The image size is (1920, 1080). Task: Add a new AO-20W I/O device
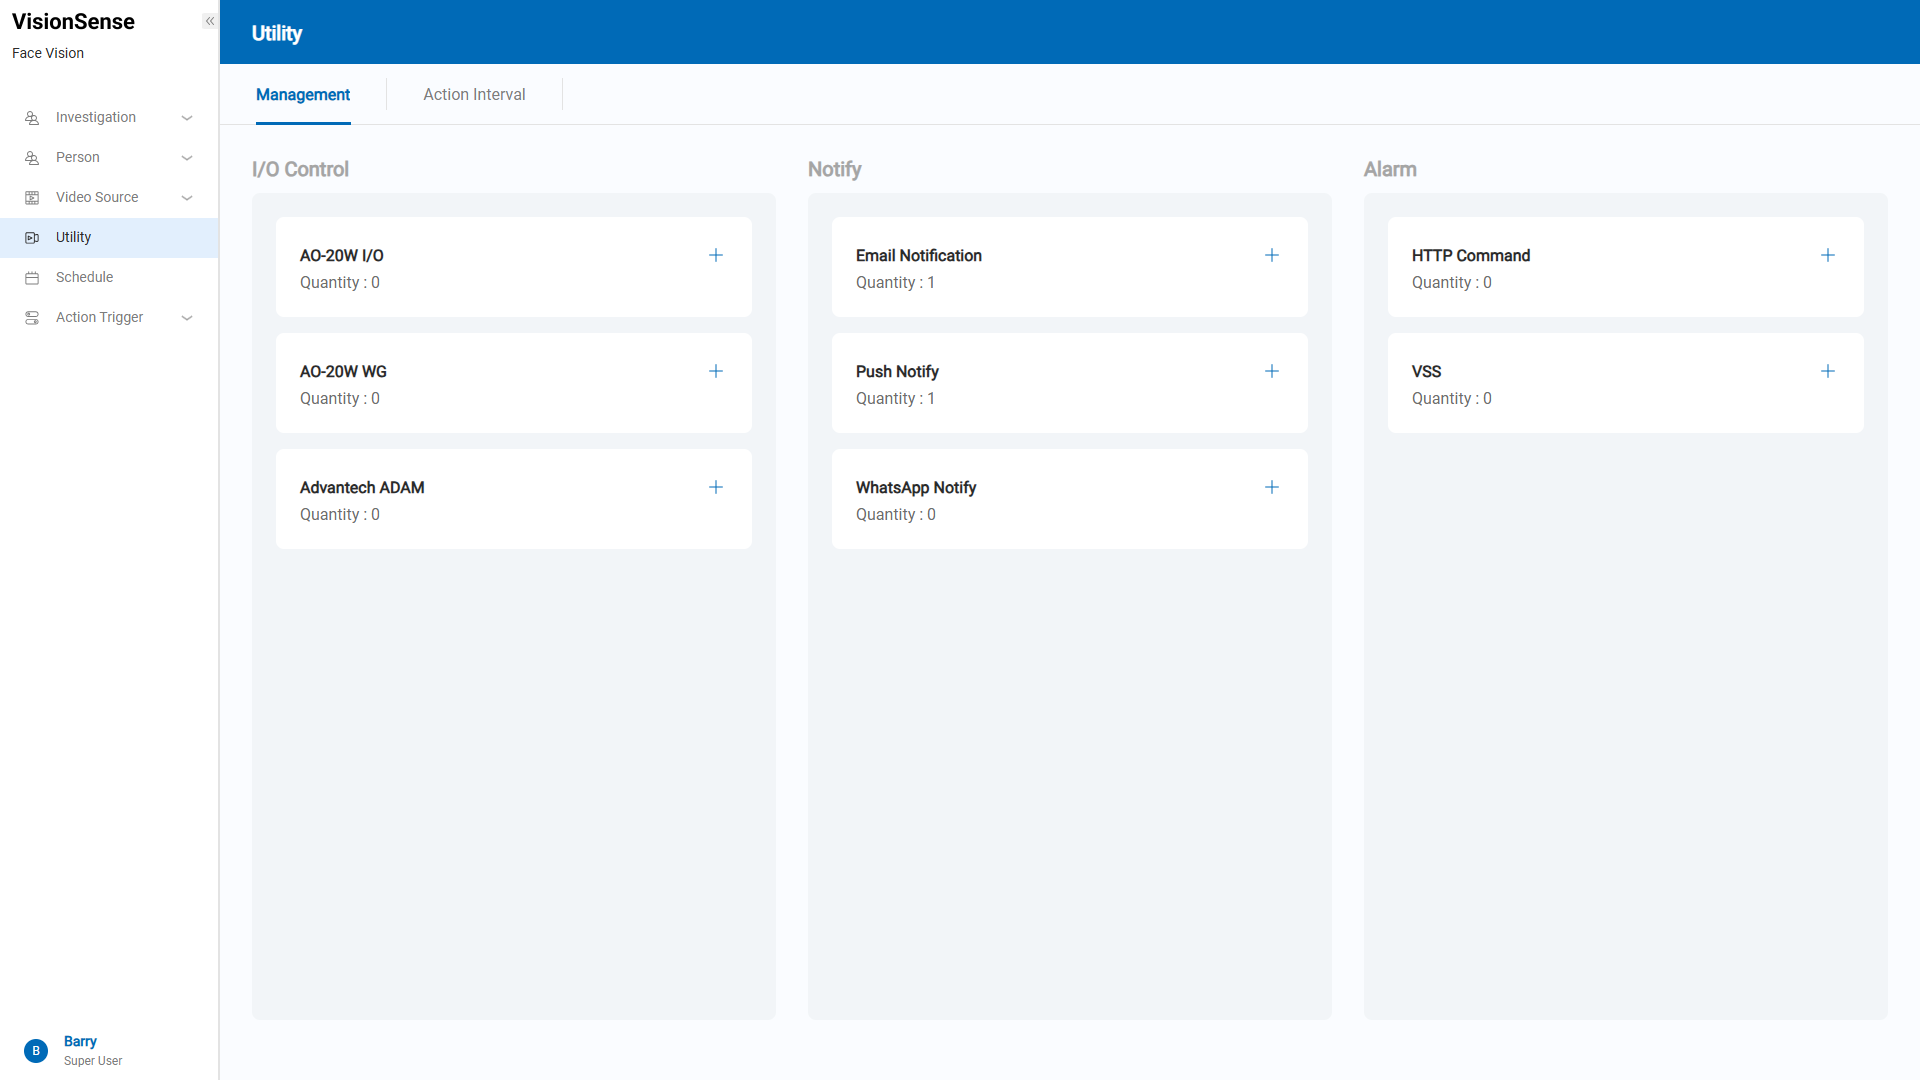[x=716, y=255]
